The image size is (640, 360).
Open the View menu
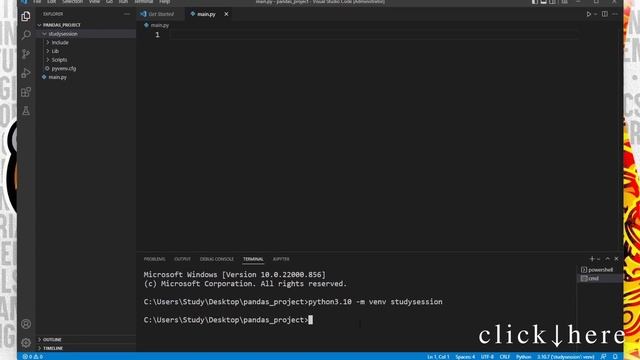coord(94,2)
